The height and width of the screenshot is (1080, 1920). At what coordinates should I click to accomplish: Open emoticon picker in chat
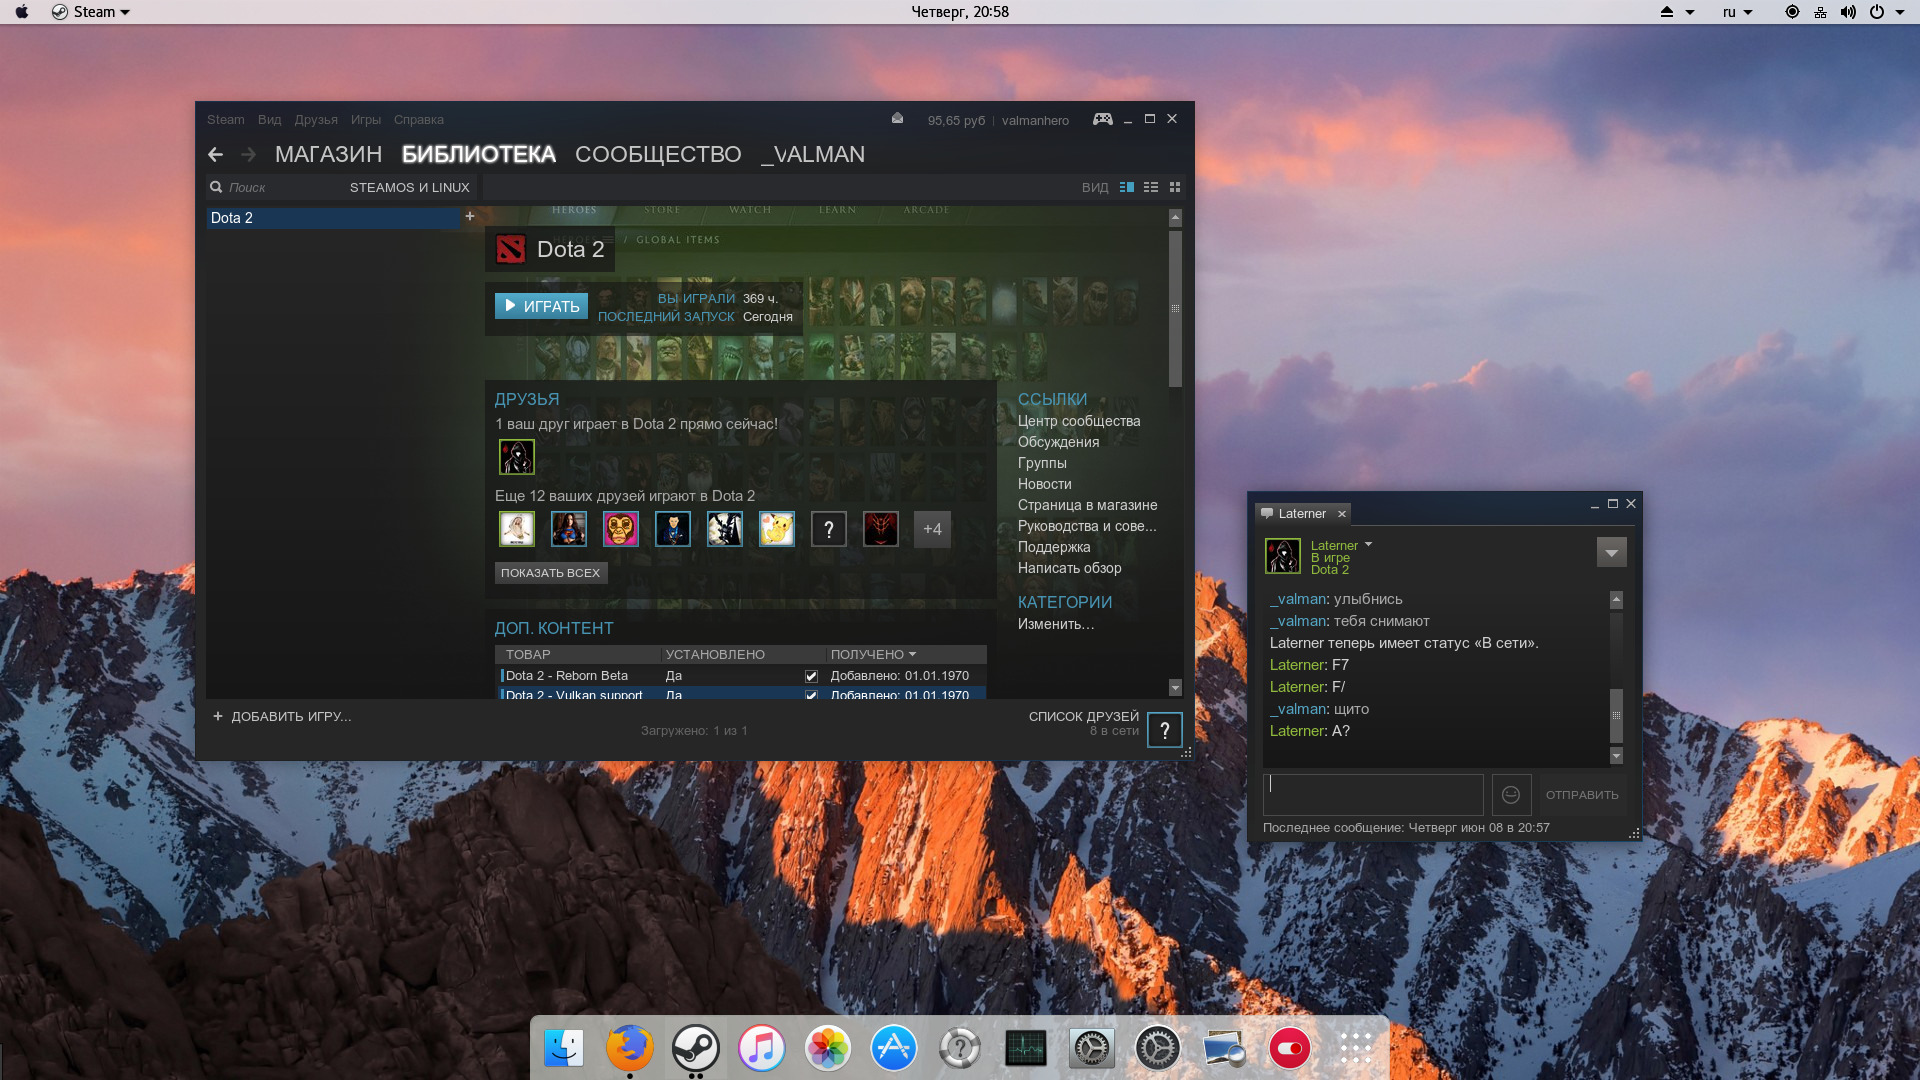pos(1511,795)
